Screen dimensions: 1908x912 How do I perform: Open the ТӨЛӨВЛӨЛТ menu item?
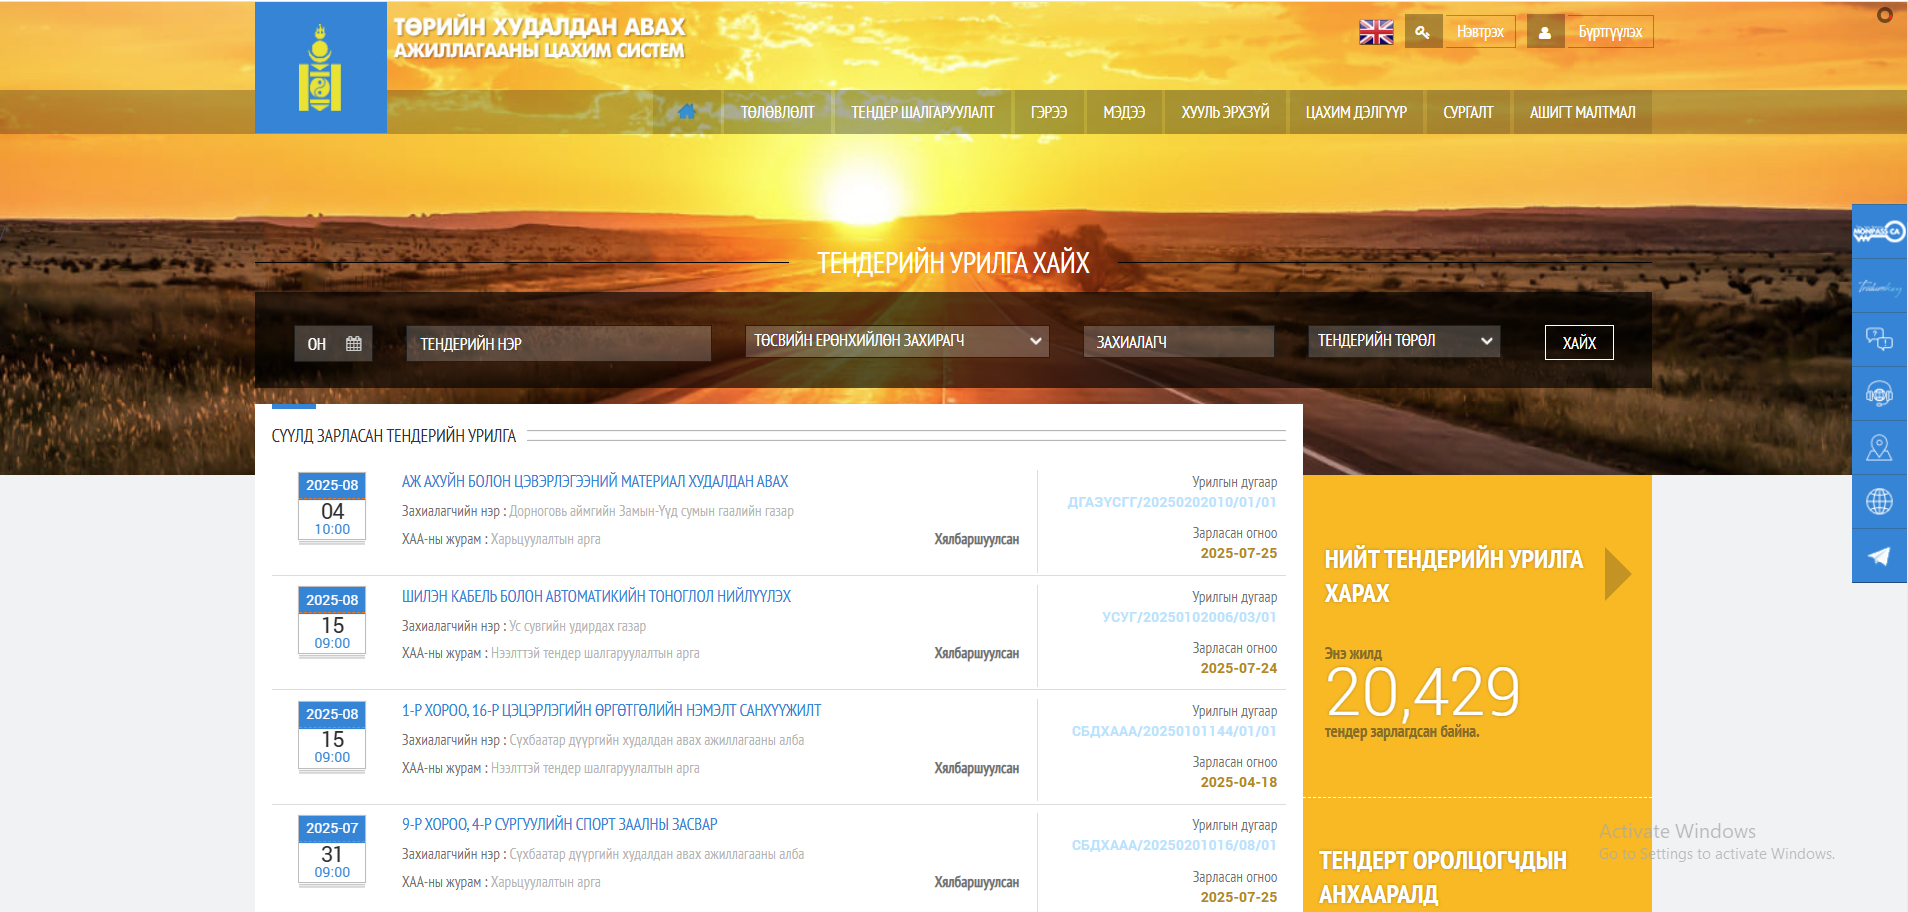777,113
